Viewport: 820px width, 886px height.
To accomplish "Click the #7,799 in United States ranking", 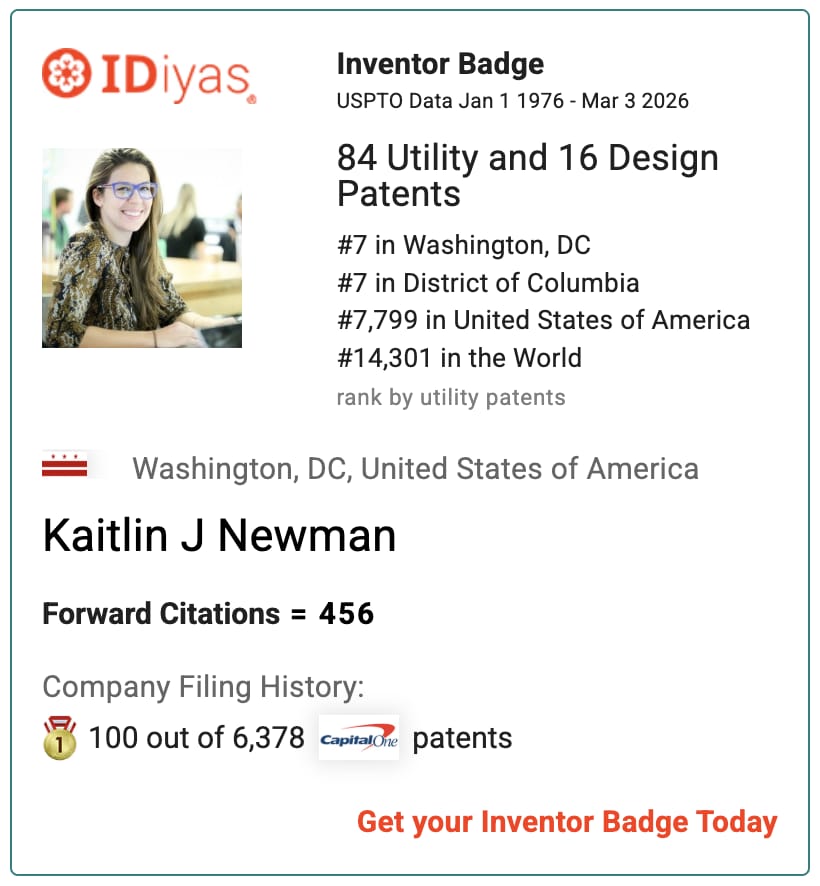I will click(x=543, y=320).
